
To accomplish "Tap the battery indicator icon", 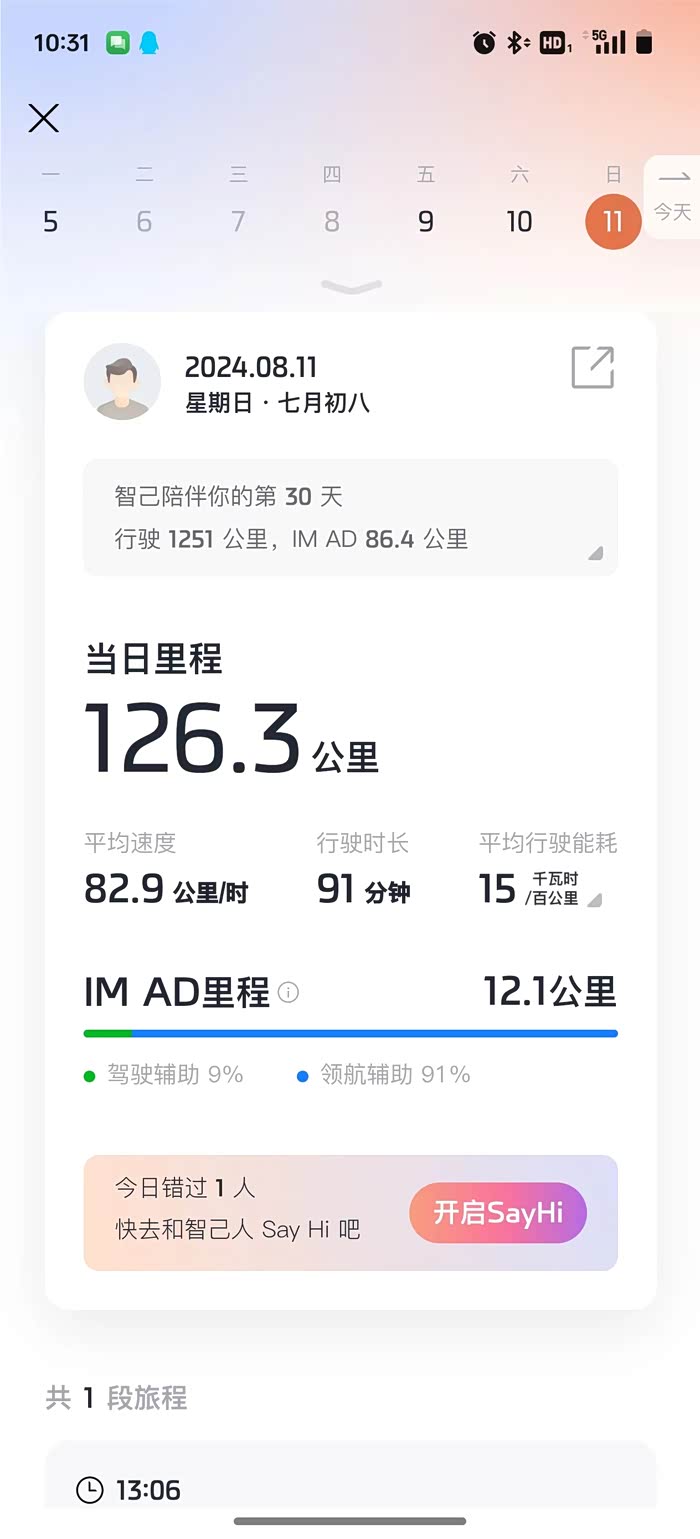I will 644,42.
